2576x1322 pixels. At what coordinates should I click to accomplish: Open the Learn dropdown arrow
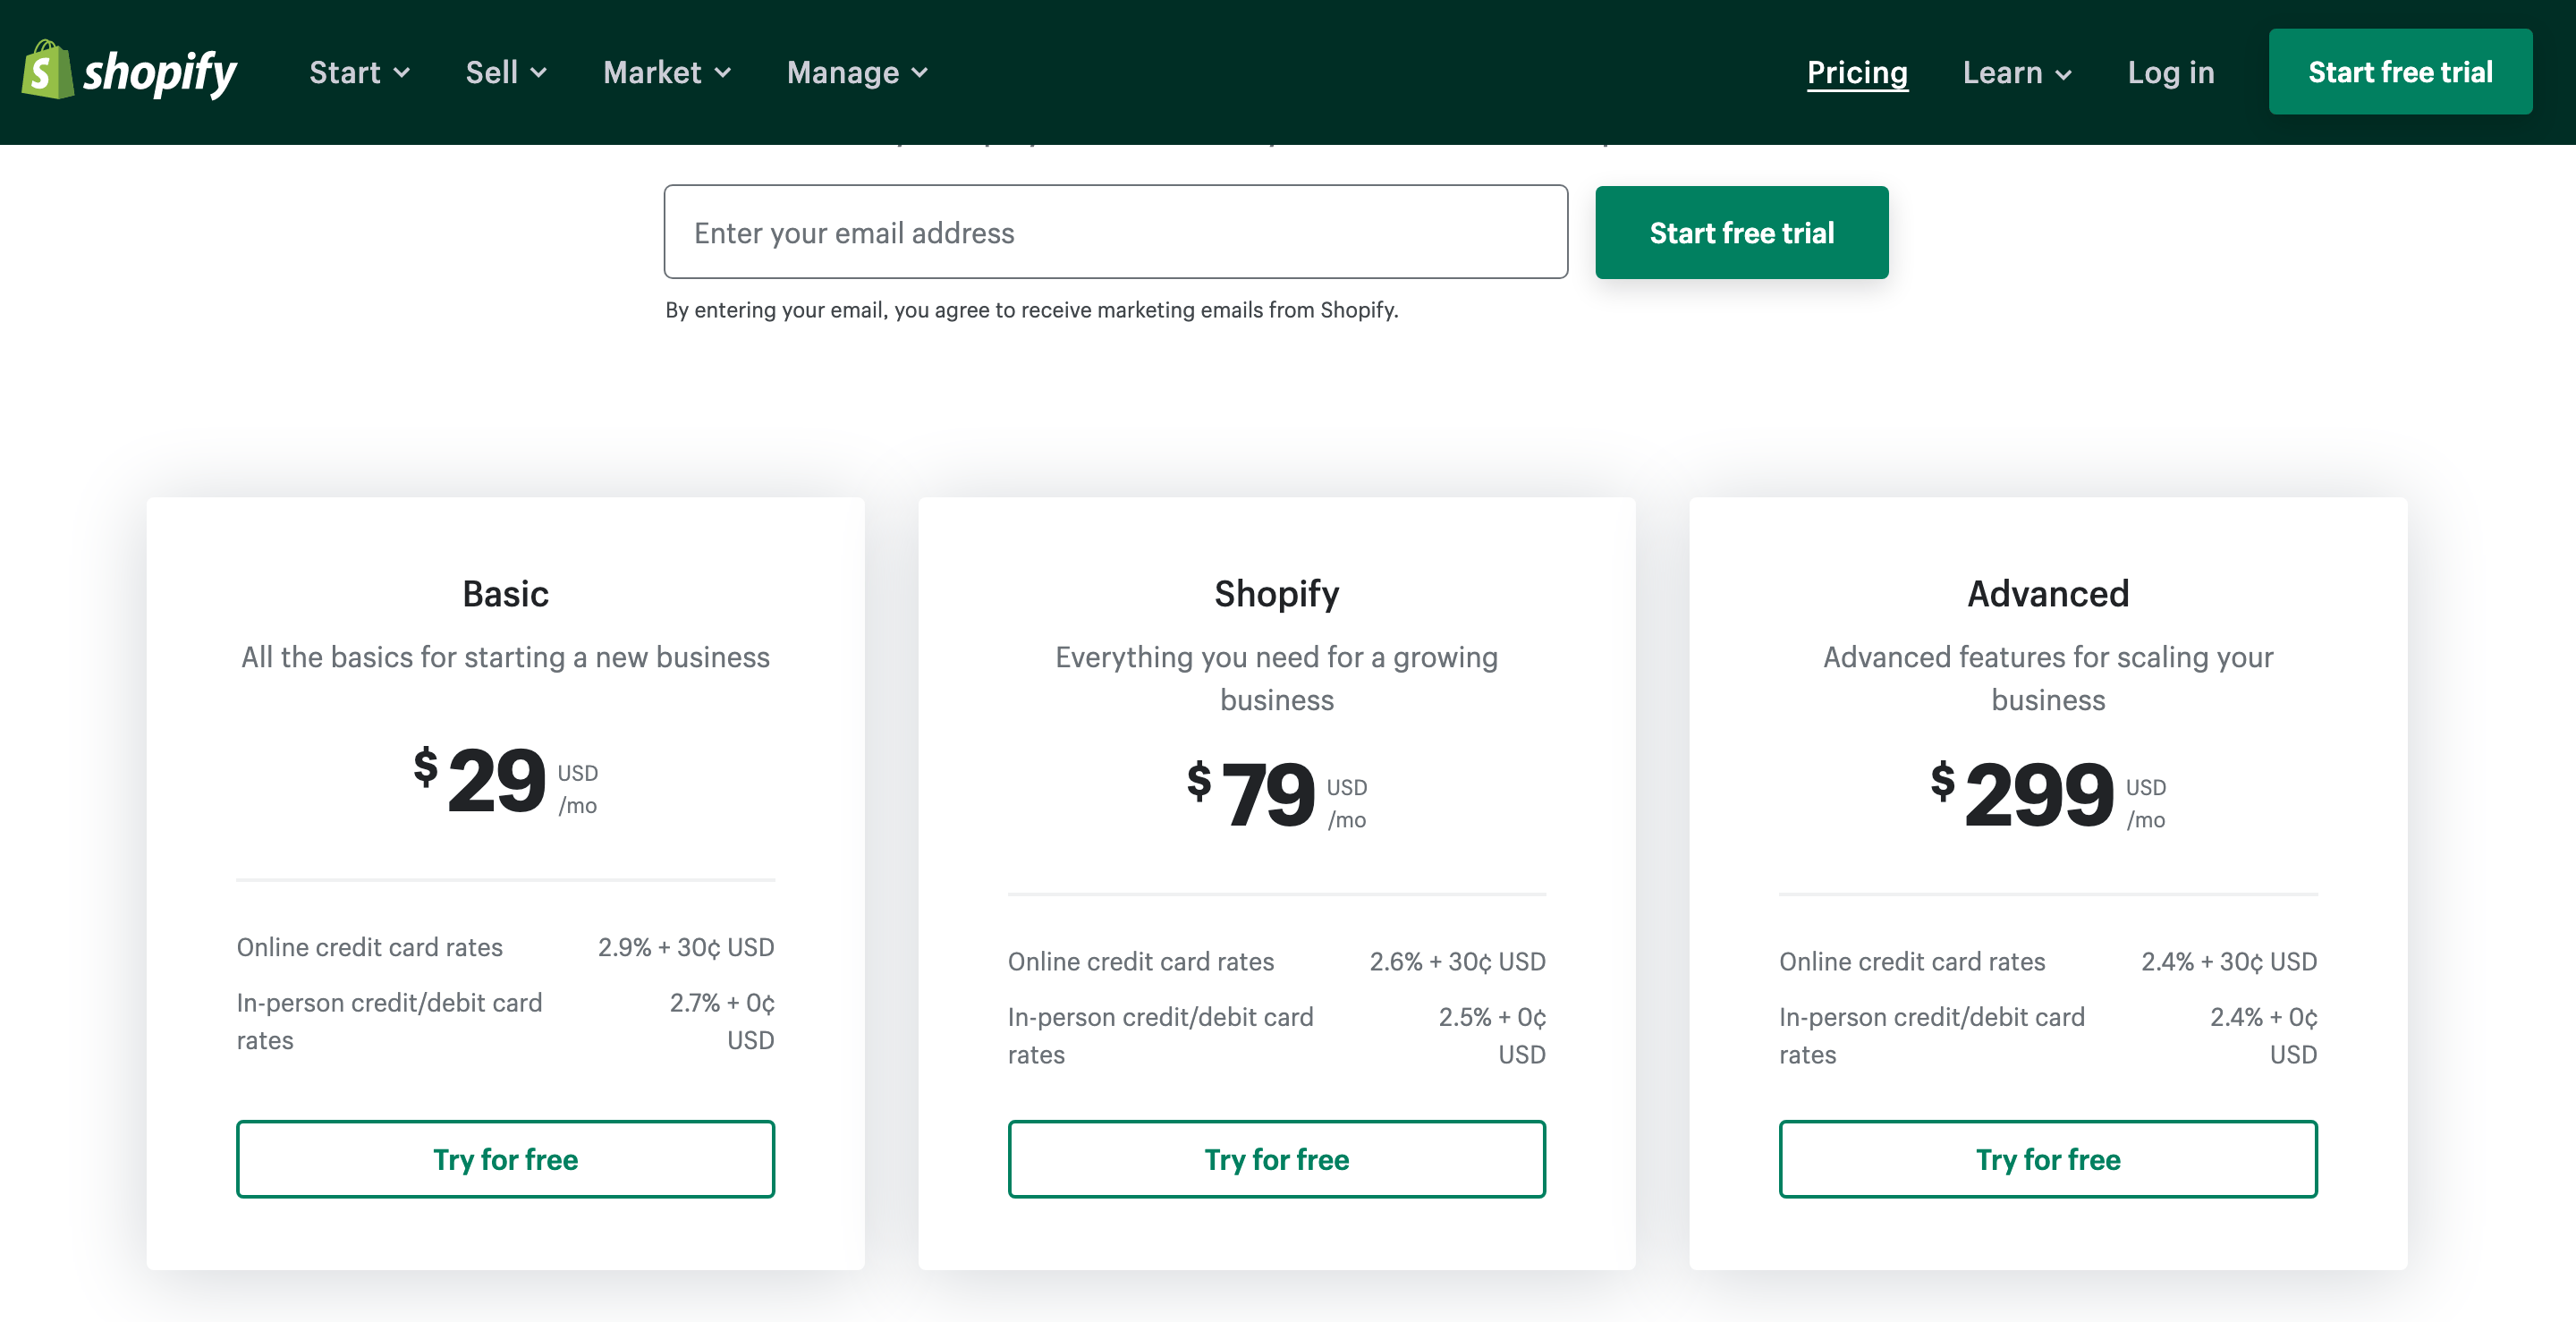click(x=2064, y=74)
